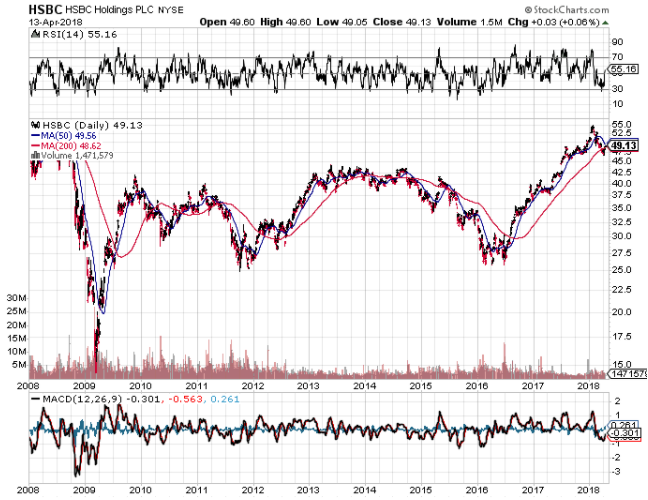Click the 'HSBC Holdings PLC' company name
The width and height of the screenshot is (648, 500).
coord(109,10)
